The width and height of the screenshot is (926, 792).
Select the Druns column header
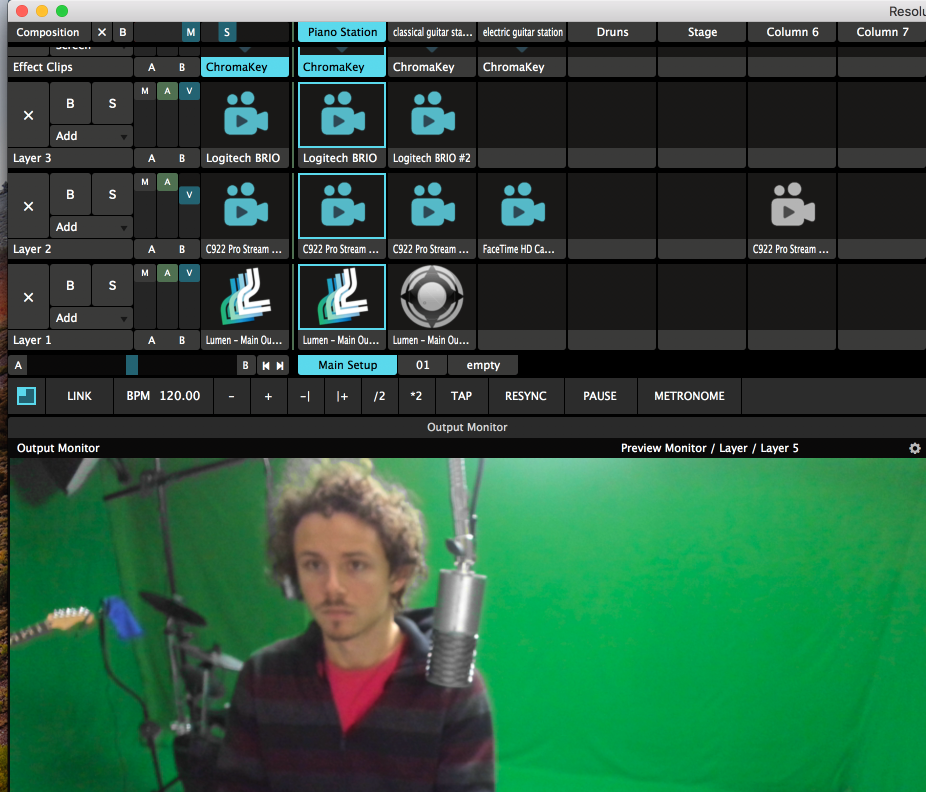[612, 32]
